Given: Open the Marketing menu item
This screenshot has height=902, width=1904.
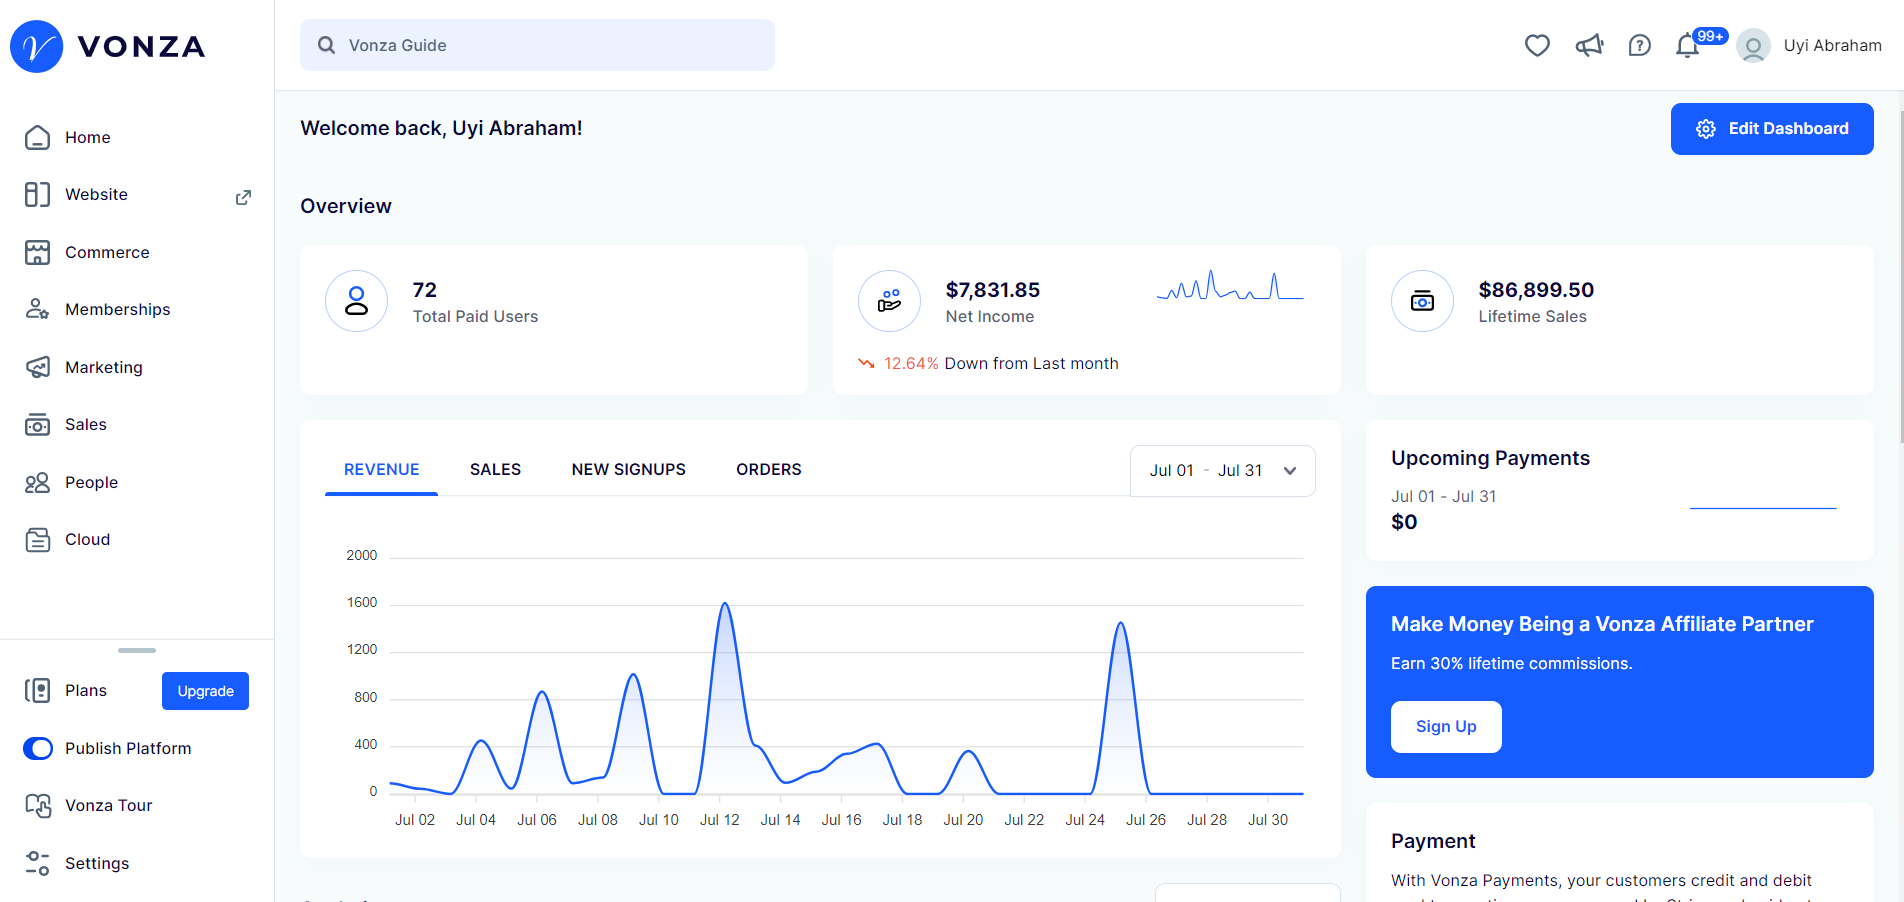Looking at the screenshot, I should [x=104, y=367].
